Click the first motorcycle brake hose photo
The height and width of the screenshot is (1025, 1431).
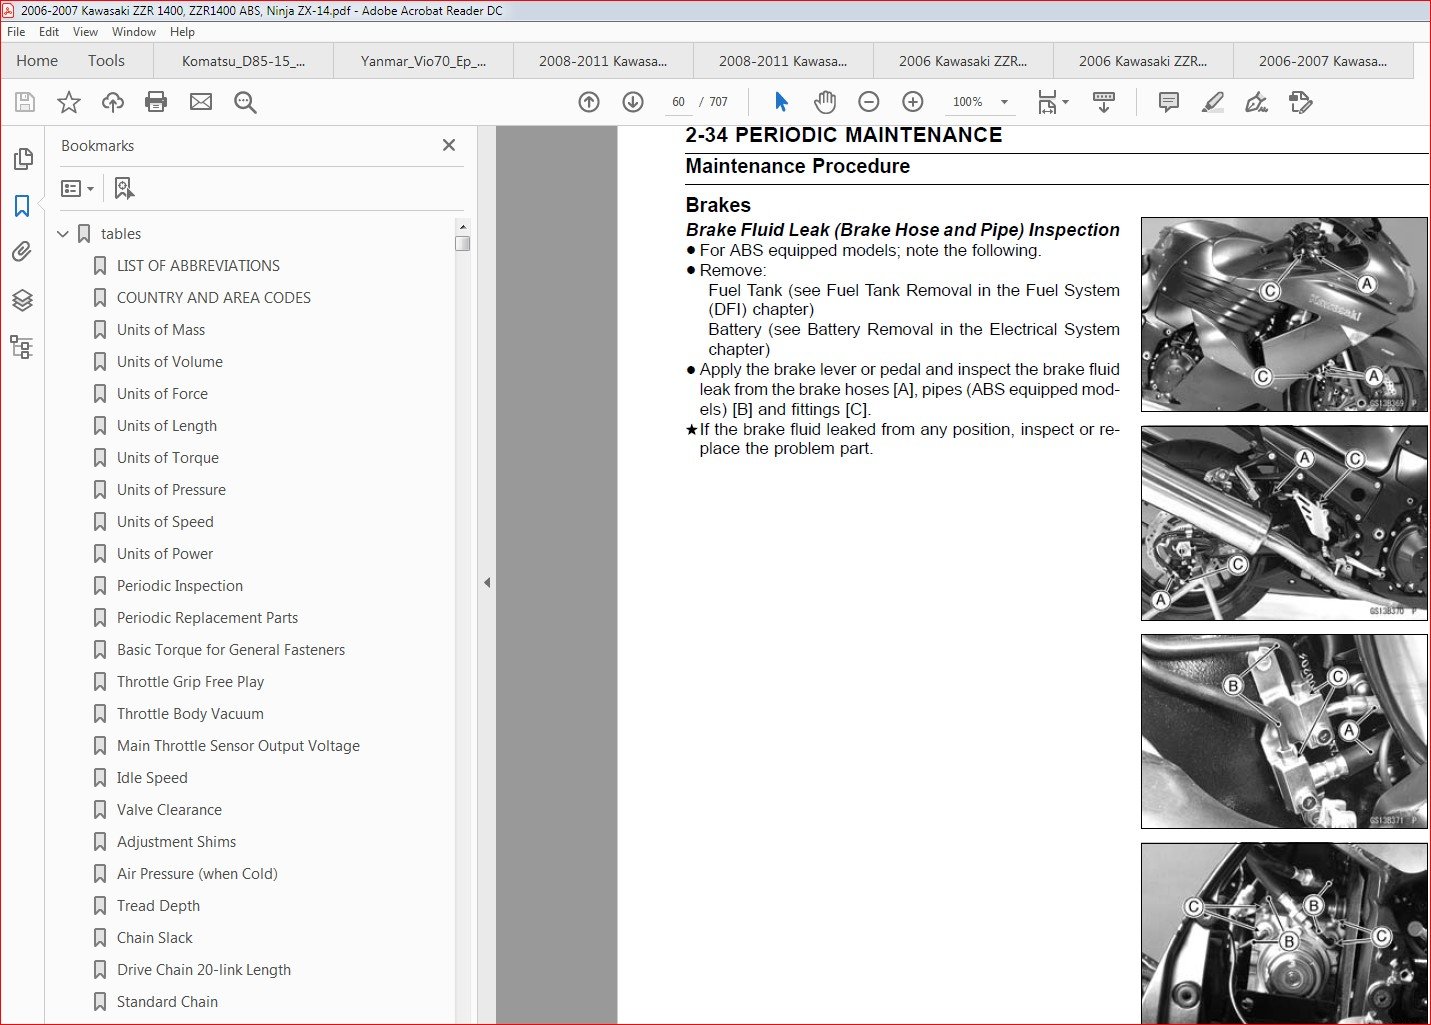click(x=1284, y=315)
